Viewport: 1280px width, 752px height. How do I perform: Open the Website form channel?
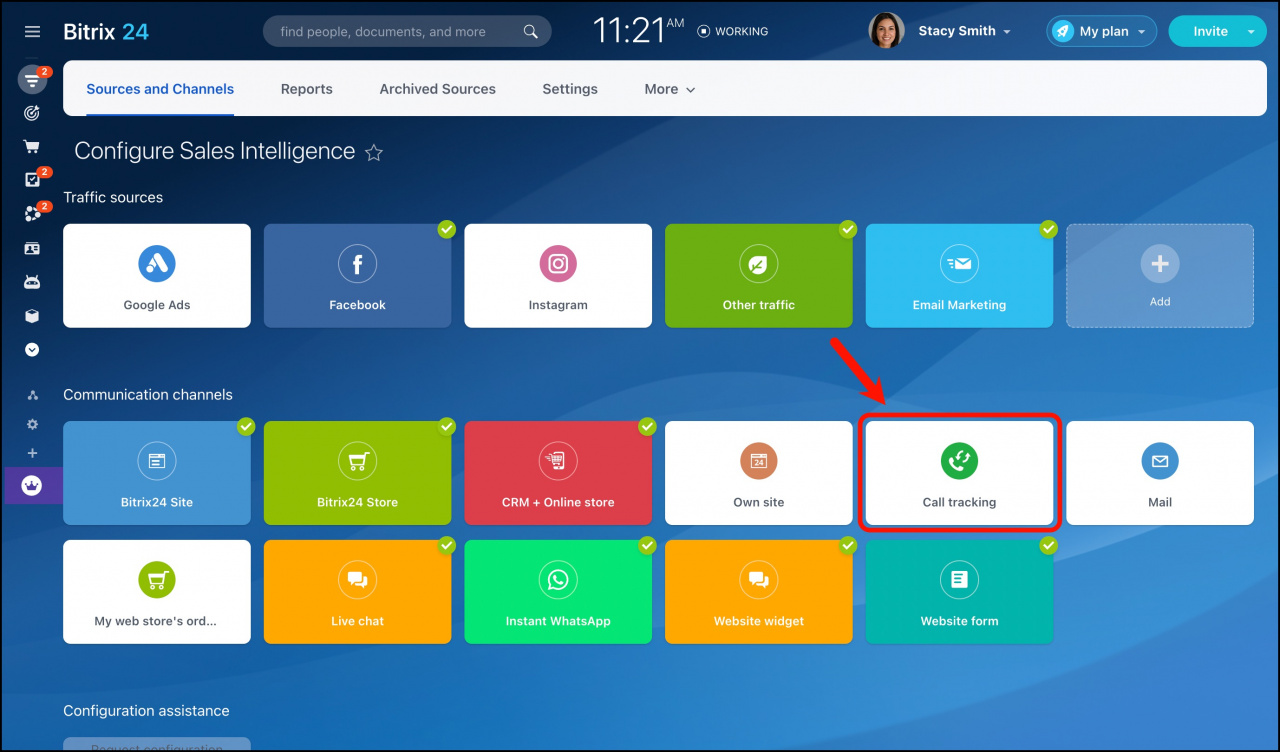pyautogui.click(x=960, y=592)
